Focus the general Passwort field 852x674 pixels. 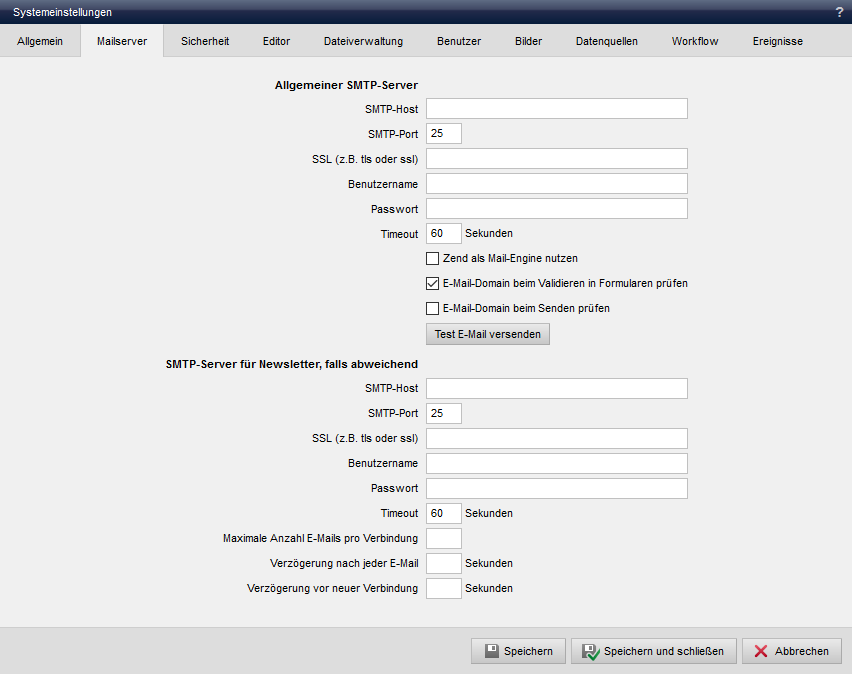(556, 209)
